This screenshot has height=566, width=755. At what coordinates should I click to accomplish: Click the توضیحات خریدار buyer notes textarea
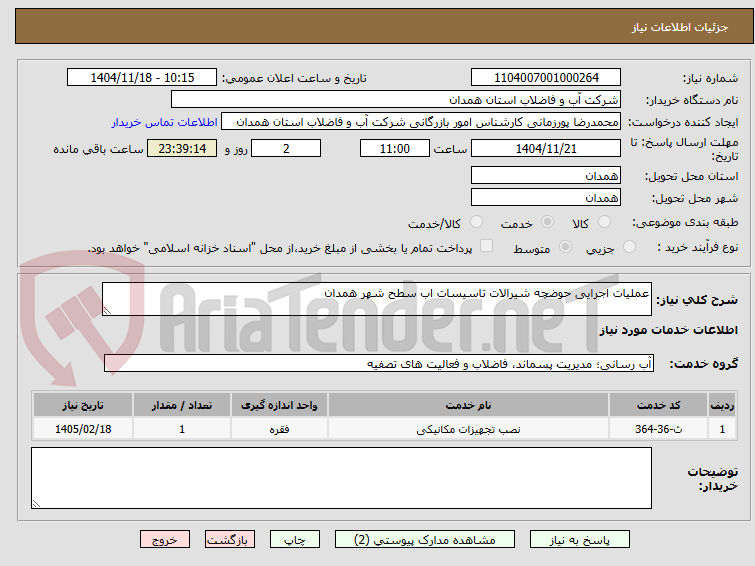pyautogui.click(x=341, y=478)
